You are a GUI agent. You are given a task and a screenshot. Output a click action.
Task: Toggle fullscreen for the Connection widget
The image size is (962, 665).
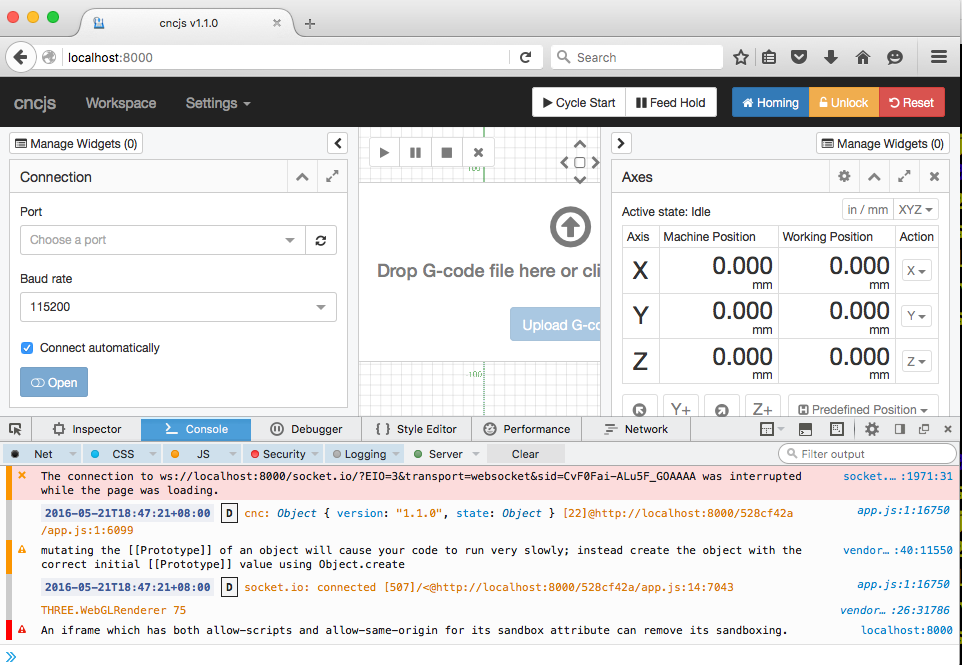(x=332, y=177)
